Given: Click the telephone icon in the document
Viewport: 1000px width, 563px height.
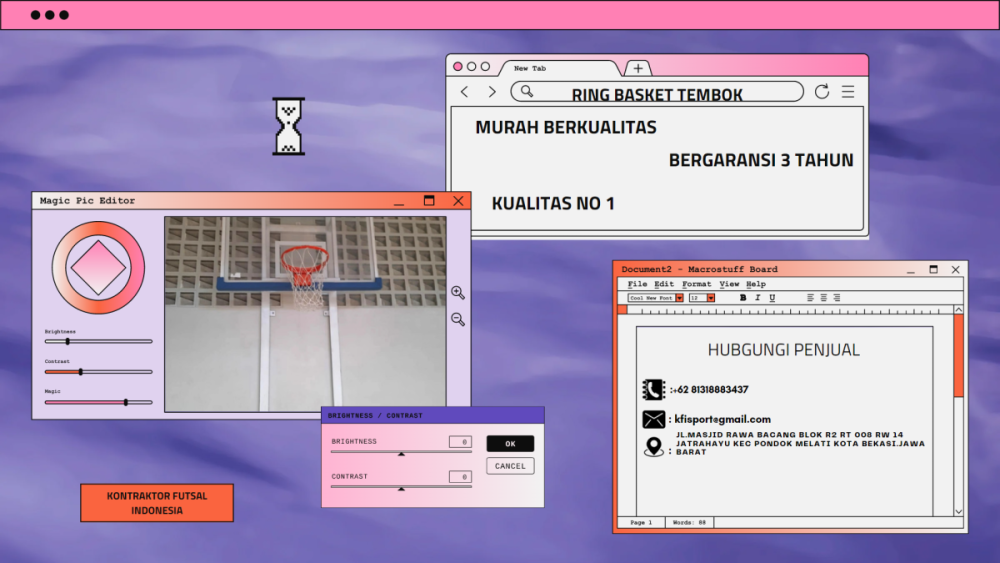Looking at the screenshot, I should tap(653, 390).
